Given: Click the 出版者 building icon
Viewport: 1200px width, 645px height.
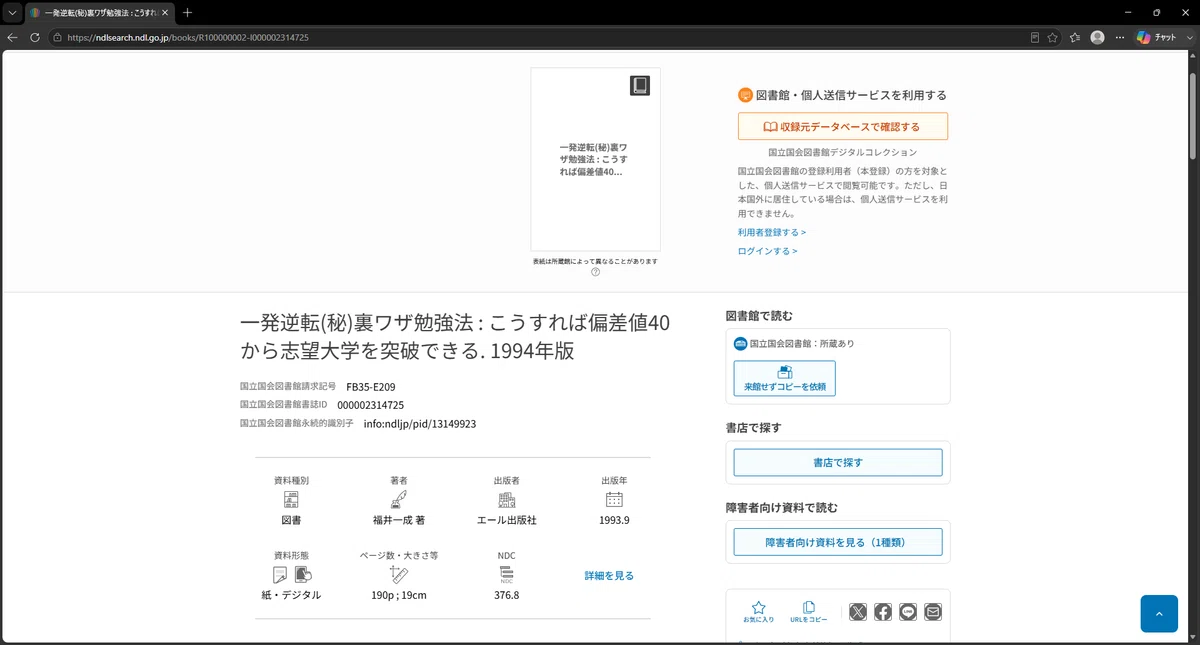Looking at the screenshot, I should [507, 499].
